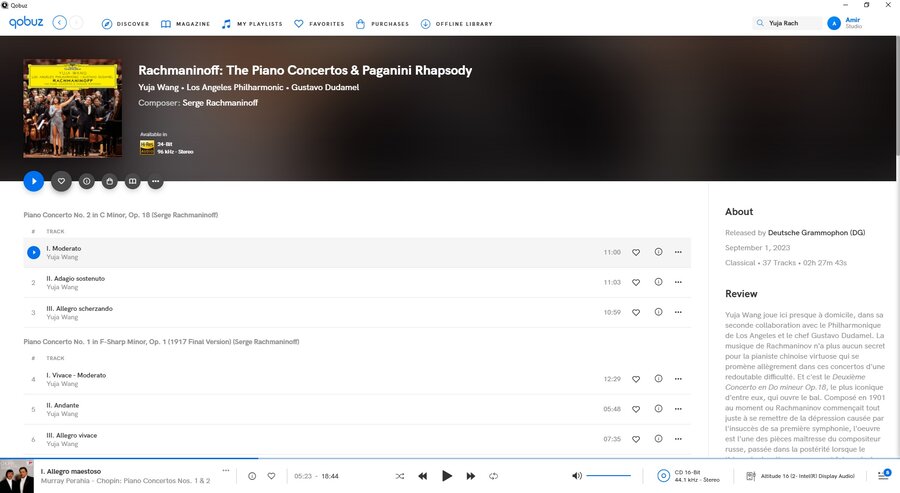Skip to next track

pos(471,476)
